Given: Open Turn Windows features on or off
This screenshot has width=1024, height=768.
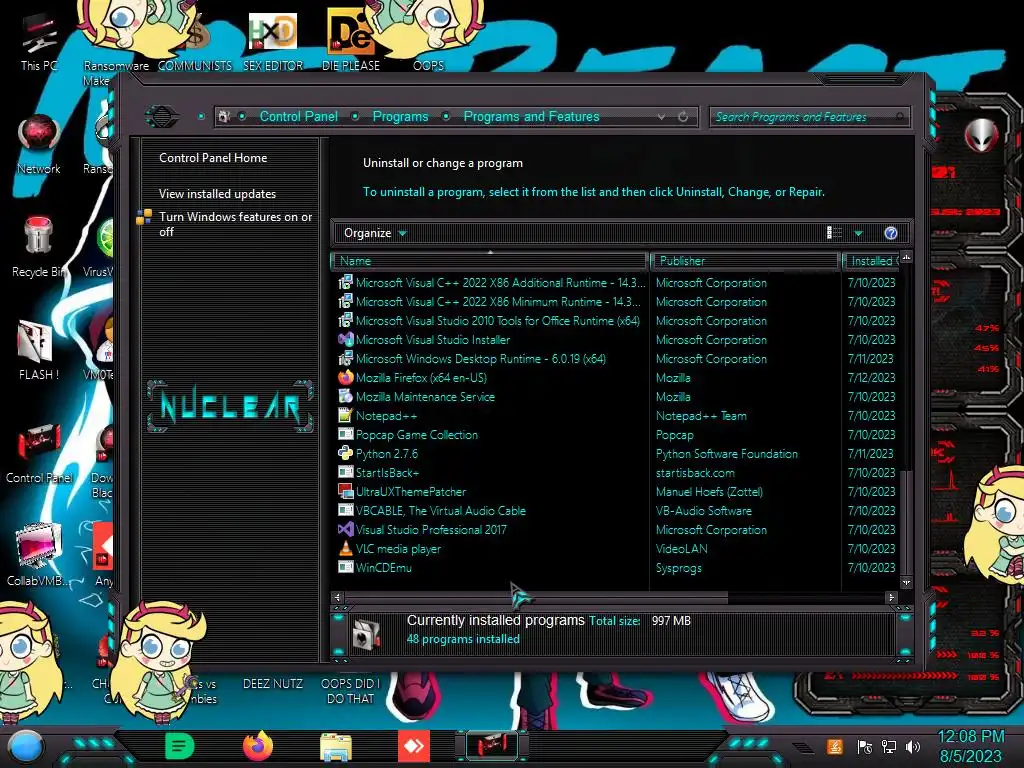Looking at the screenshot, I should (235, 224).
